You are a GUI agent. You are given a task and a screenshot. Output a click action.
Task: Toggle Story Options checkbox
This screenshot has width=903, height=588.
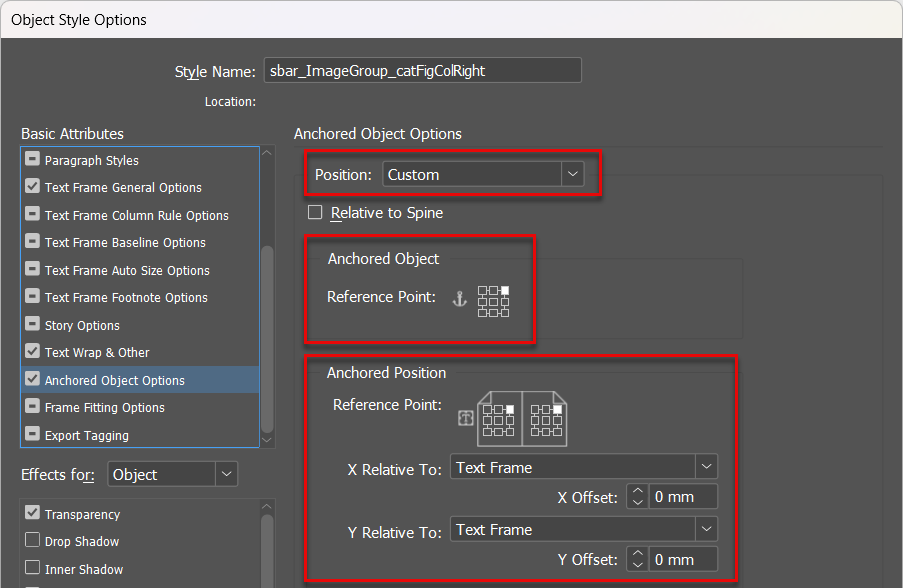click(x=33, y=324)
